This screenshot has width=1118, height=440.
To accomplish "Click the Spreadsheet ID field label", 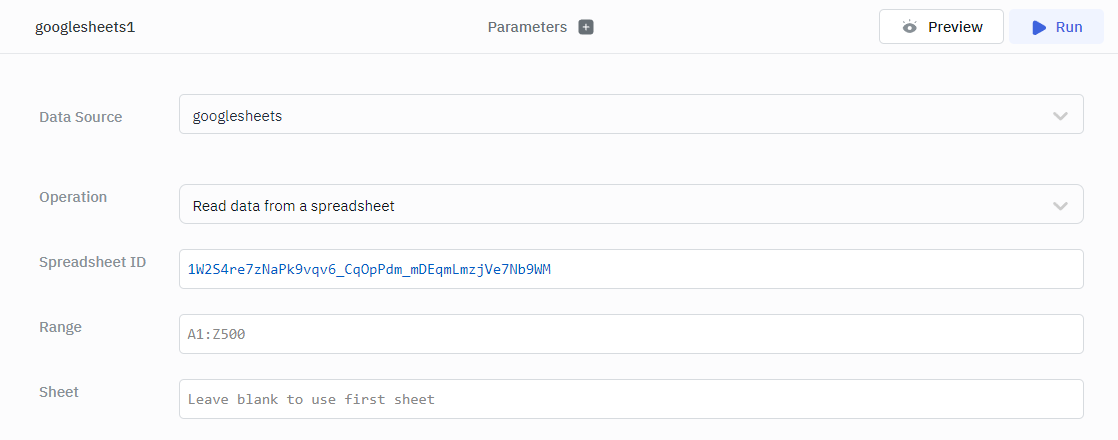I will (92, 262).
